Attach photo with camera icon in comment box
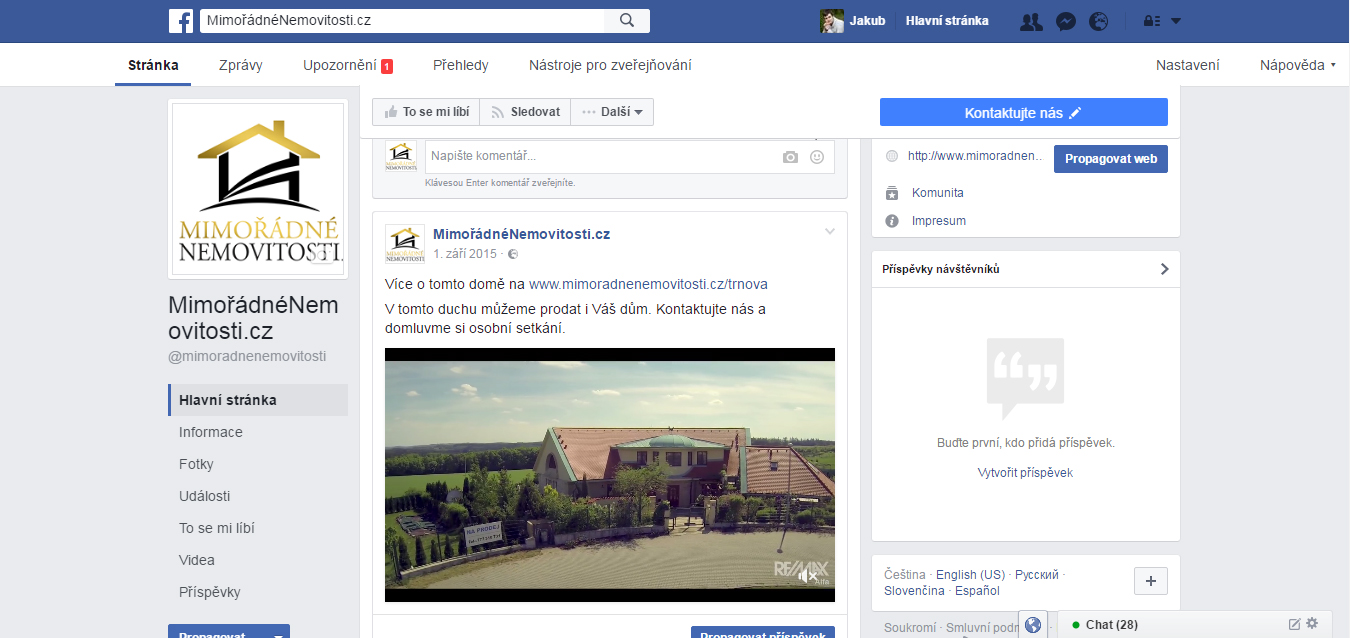This screenshot has height=638, width=1350. click(791, 157)
